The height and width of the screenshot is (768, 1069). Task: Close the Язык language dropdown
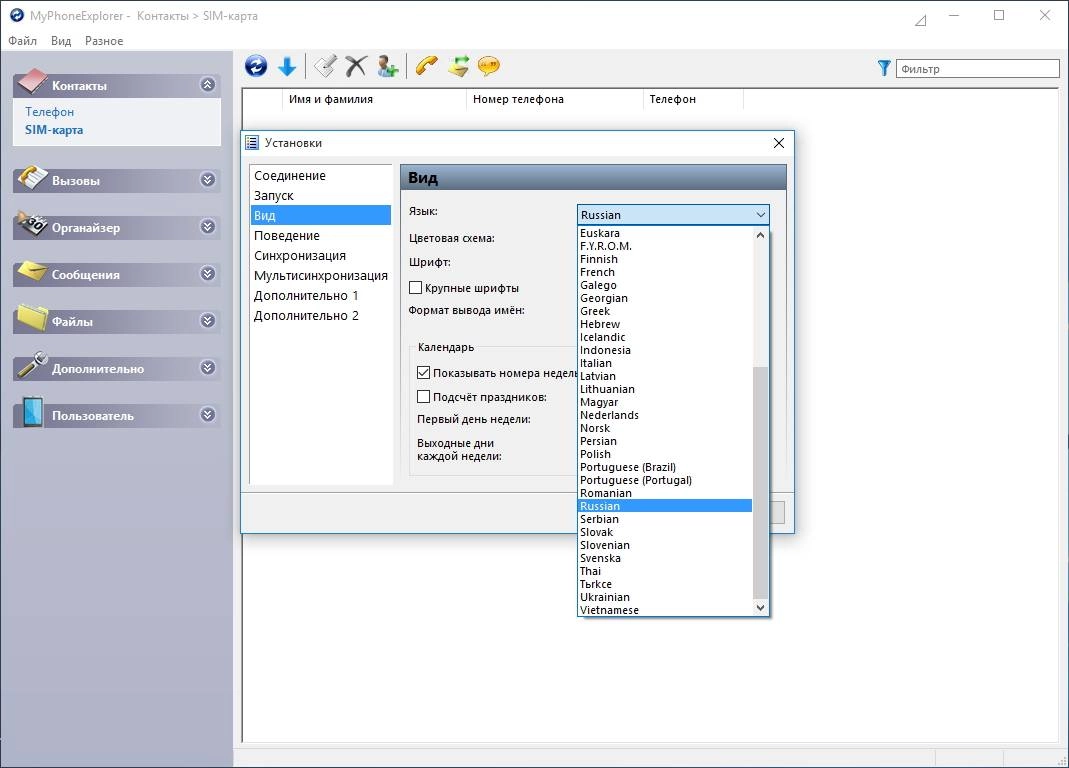point(760,215)
